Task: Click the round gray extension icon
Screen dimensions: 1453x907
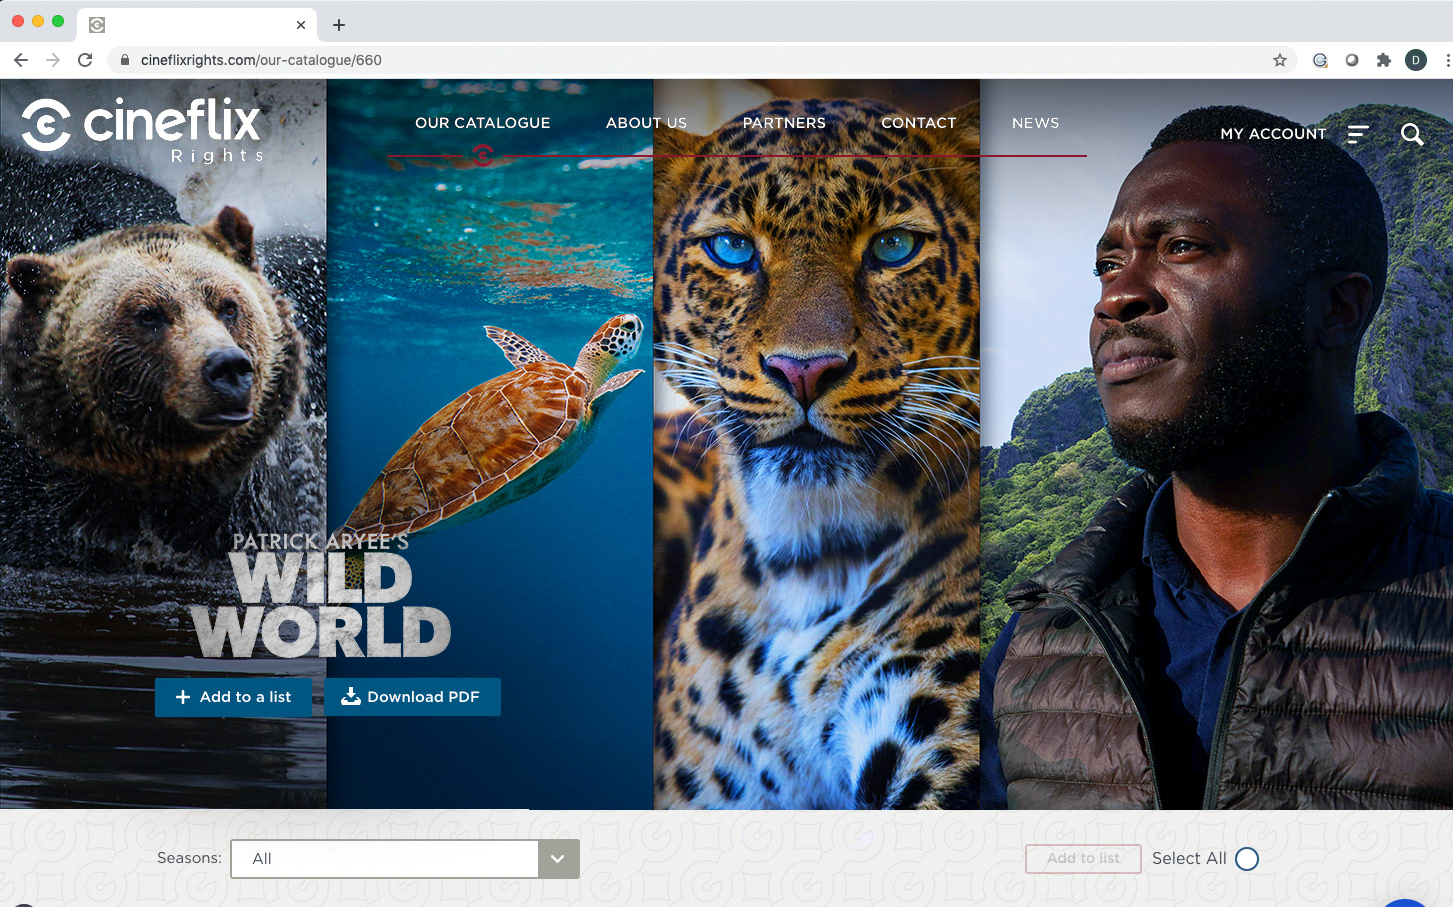Action: (x=1352, y=60)
